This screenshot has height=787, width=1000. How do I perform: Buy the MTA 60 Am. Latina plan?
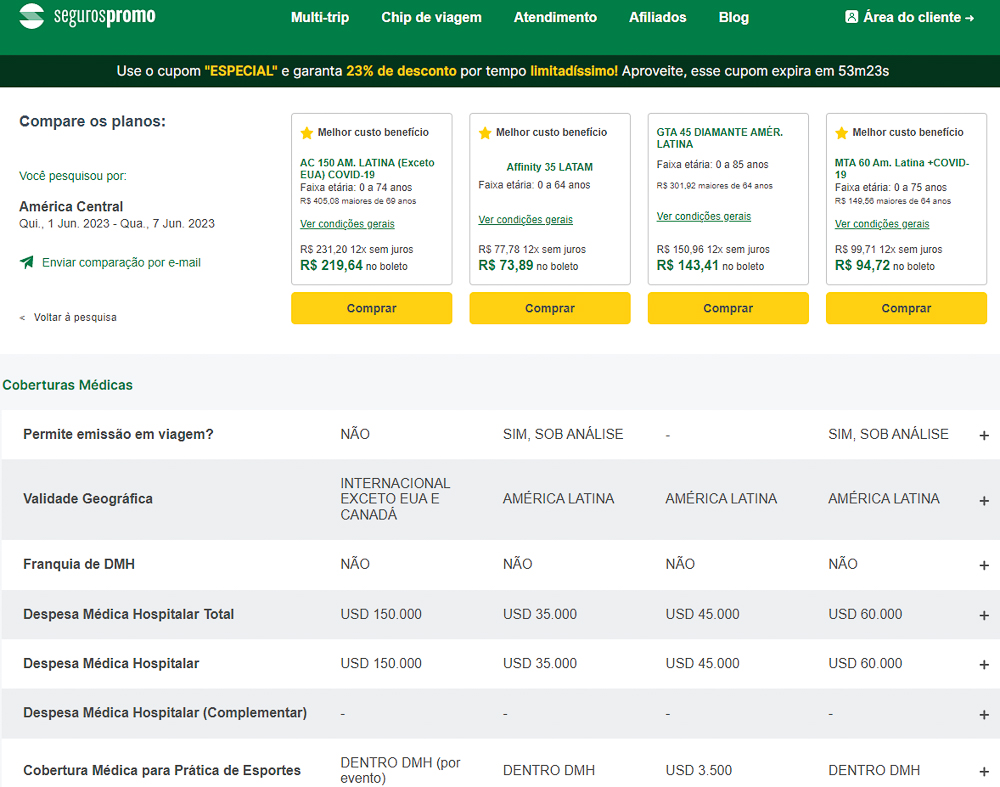[906, 308]
